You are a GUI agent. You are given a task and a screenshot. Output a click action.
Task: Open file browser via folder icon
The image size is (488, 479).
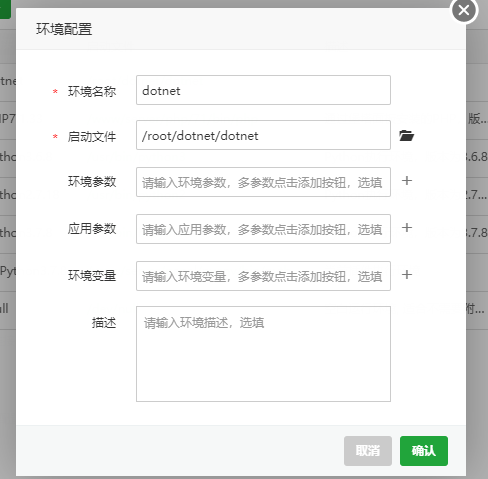pos(406,136)
